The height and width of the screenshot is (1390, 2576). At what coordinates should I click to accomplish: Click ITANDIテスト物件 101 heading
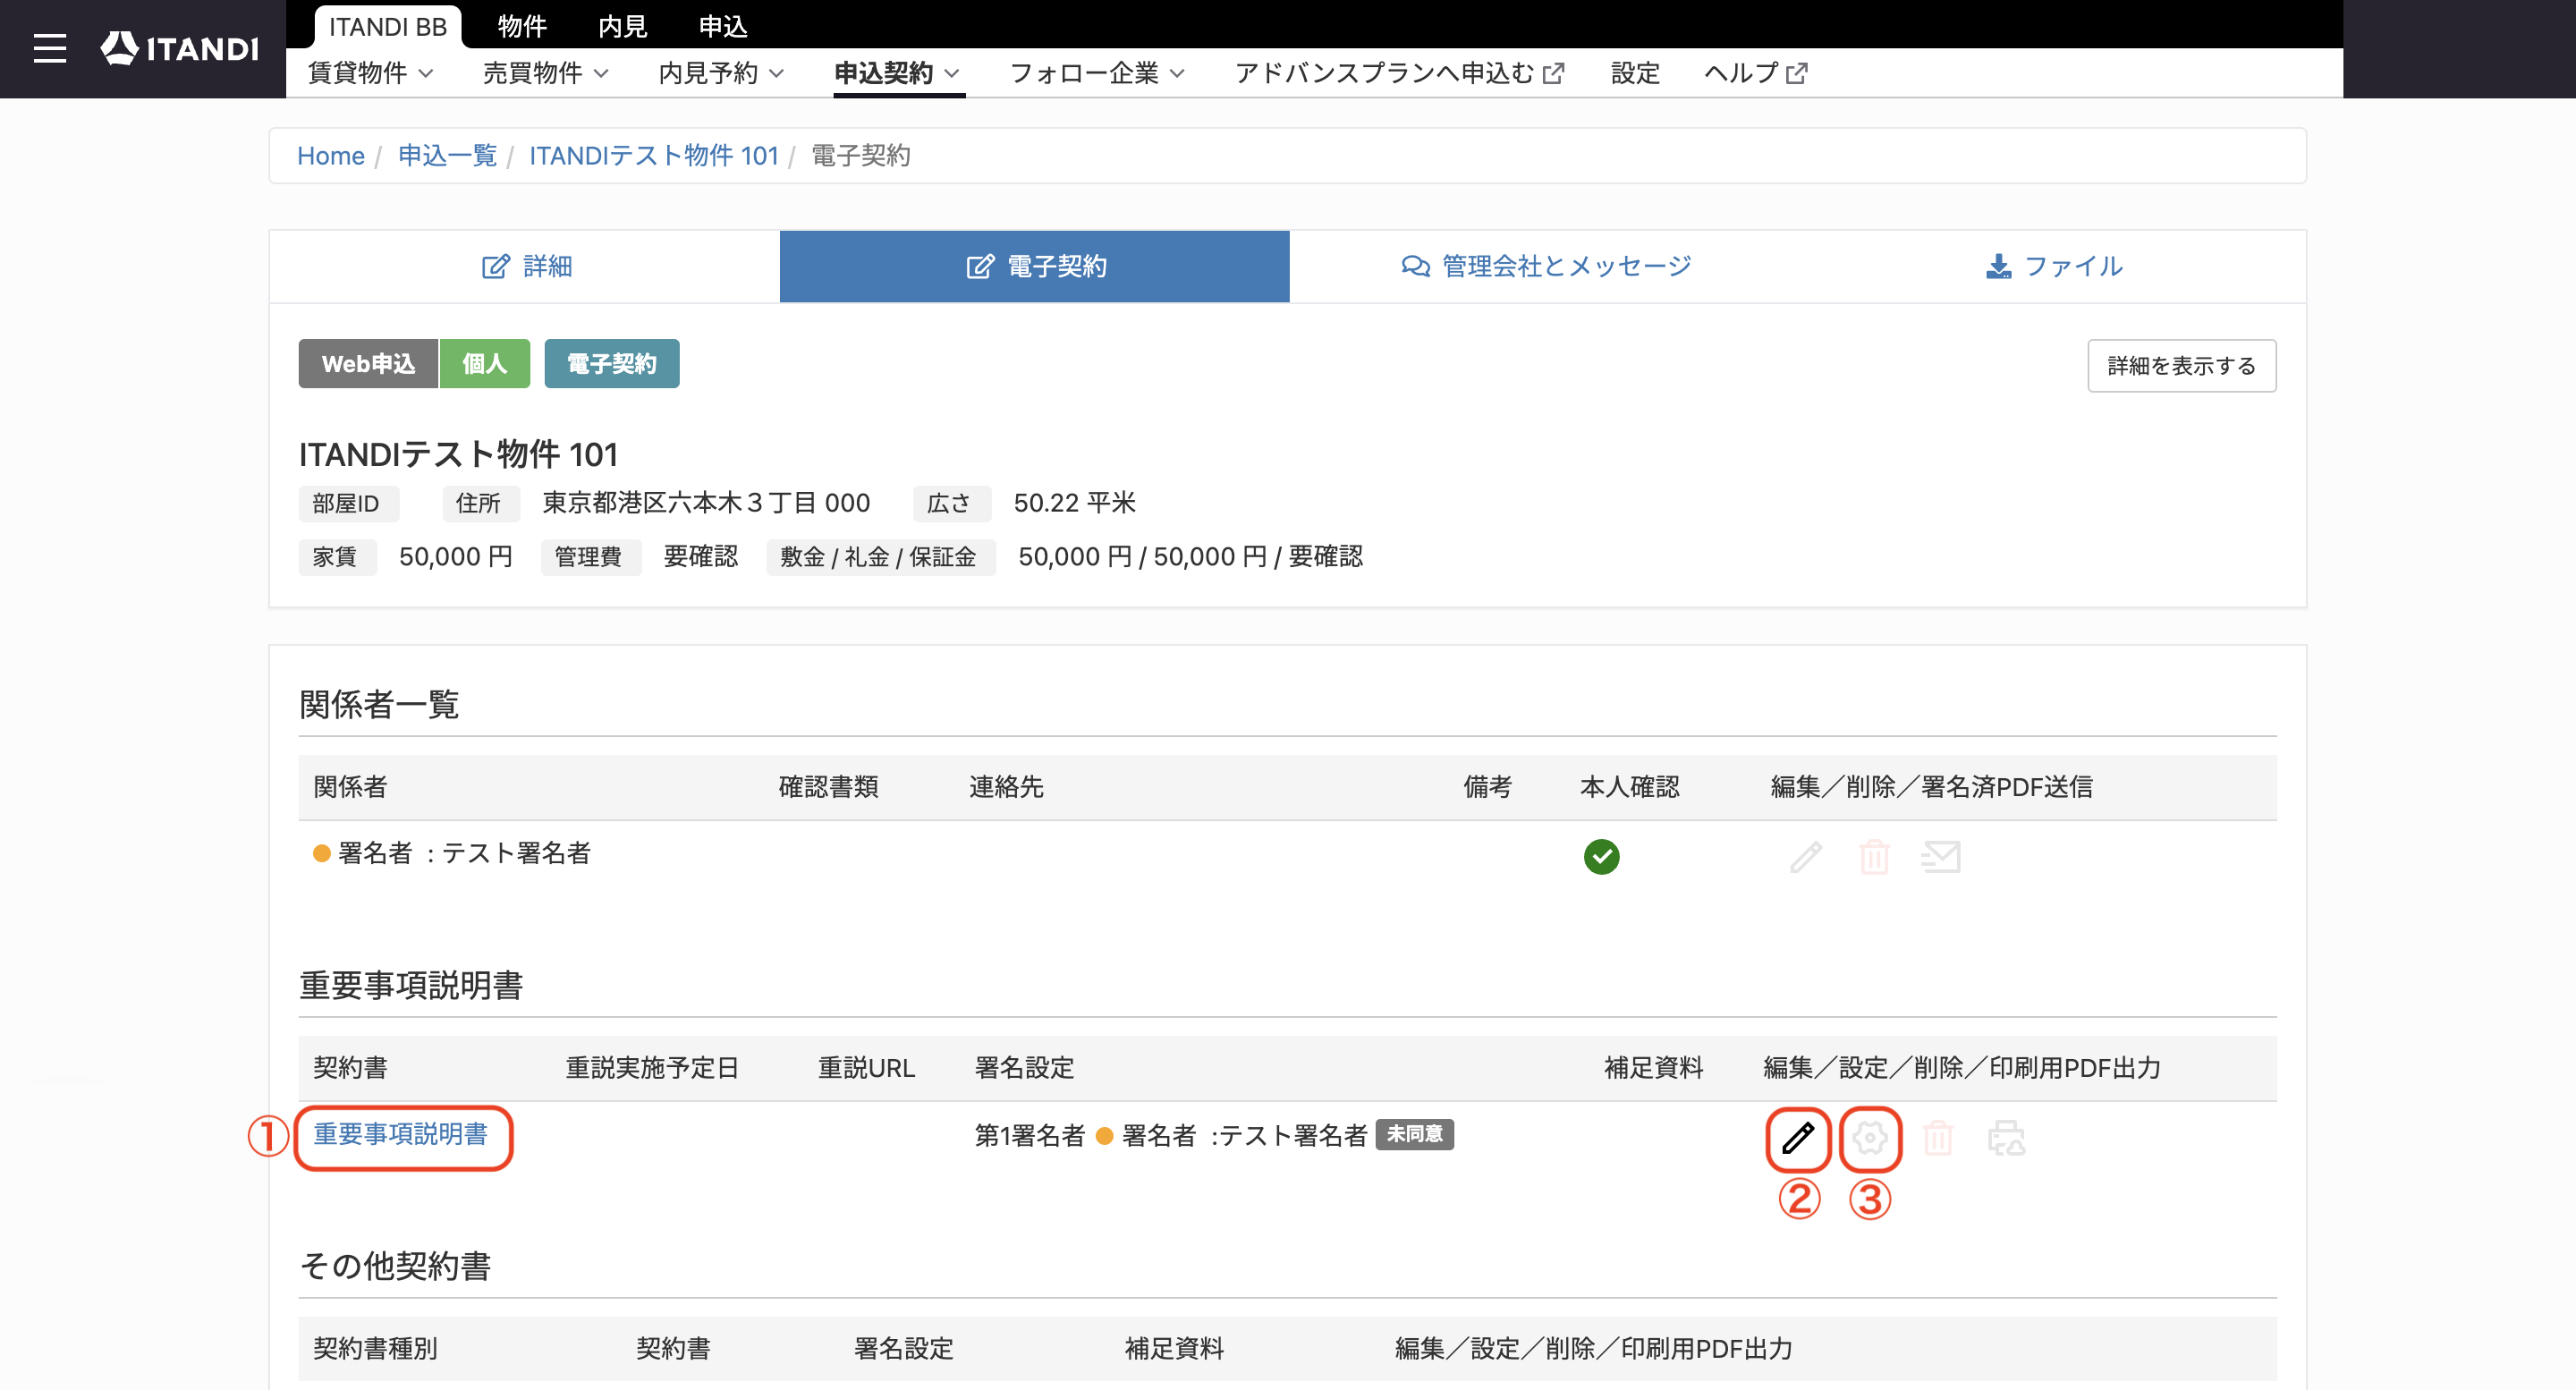pyautogui.click(x=458, y=455)
